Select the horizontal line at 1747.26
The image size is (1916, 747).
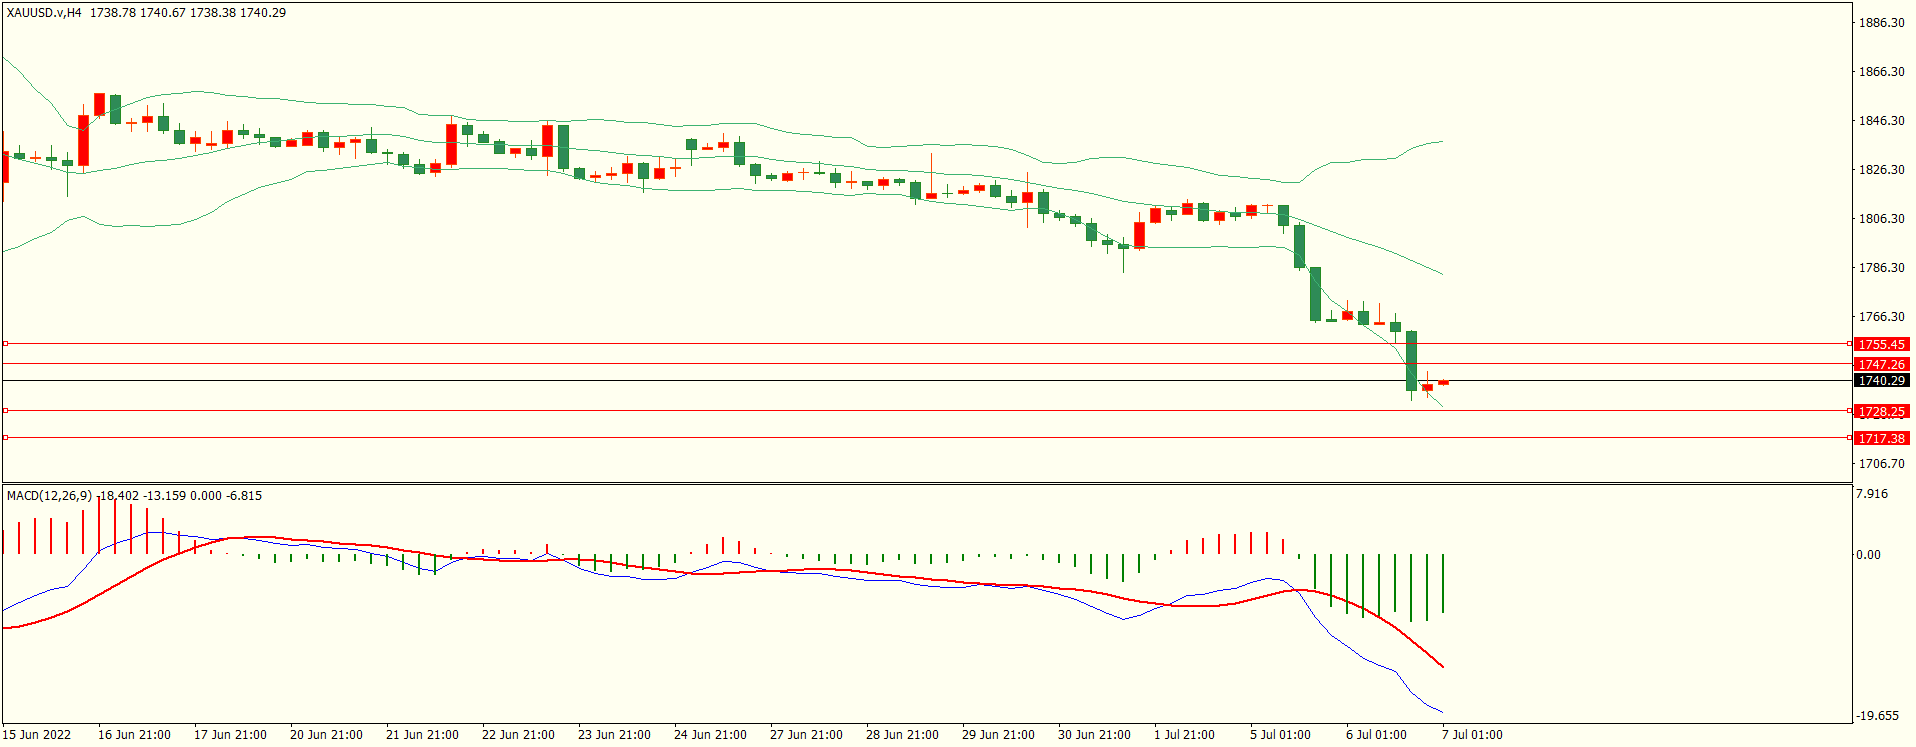point(926,364)
